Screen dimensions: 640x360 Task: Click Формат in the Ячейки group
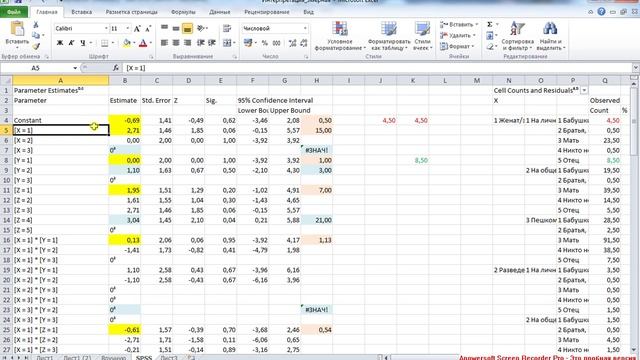pyautogui.click(x=457, y=47)
